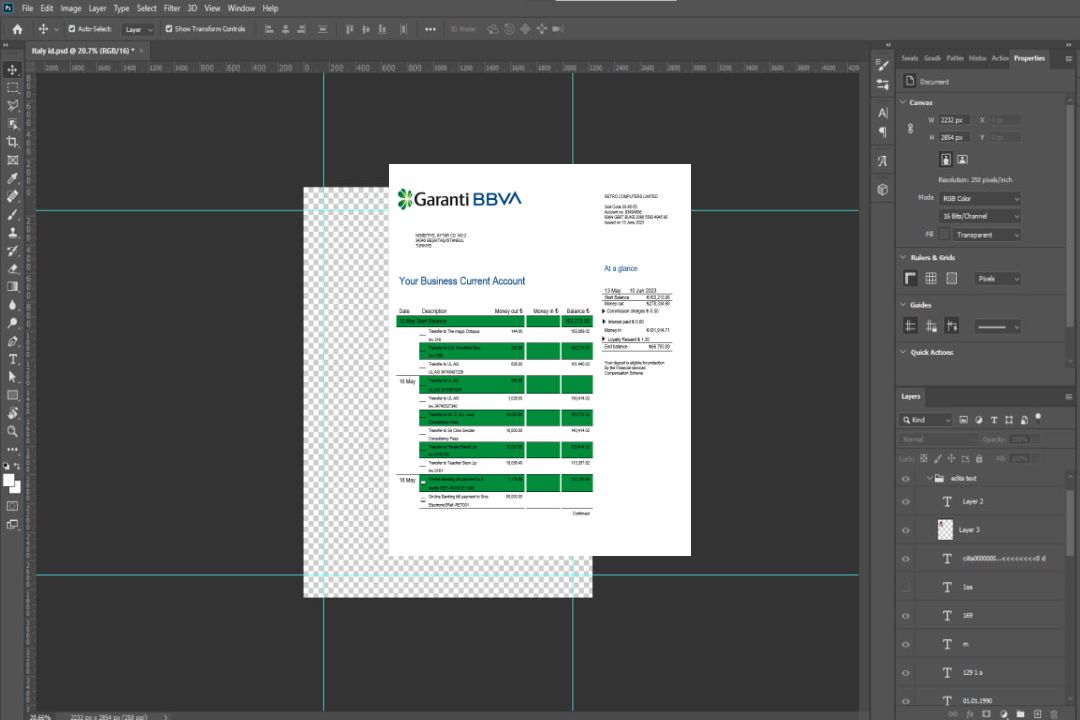The image size is (1080, 720).
Task: Select the Blur tool
Action: 12,305
